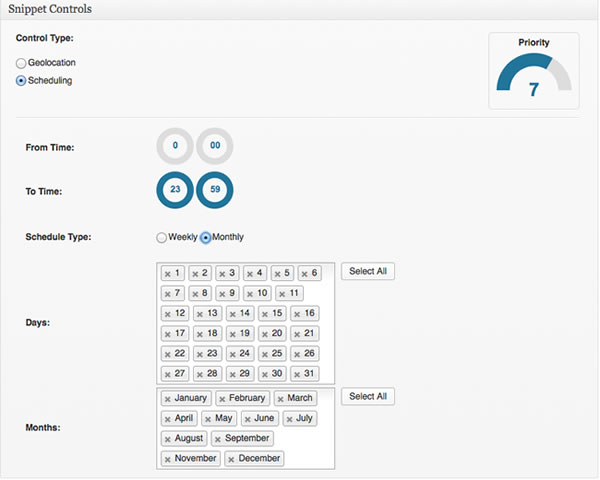The image size is (600, 480).
Task: Remove day 1 tag via its x icon
Action: coord(168,274)
